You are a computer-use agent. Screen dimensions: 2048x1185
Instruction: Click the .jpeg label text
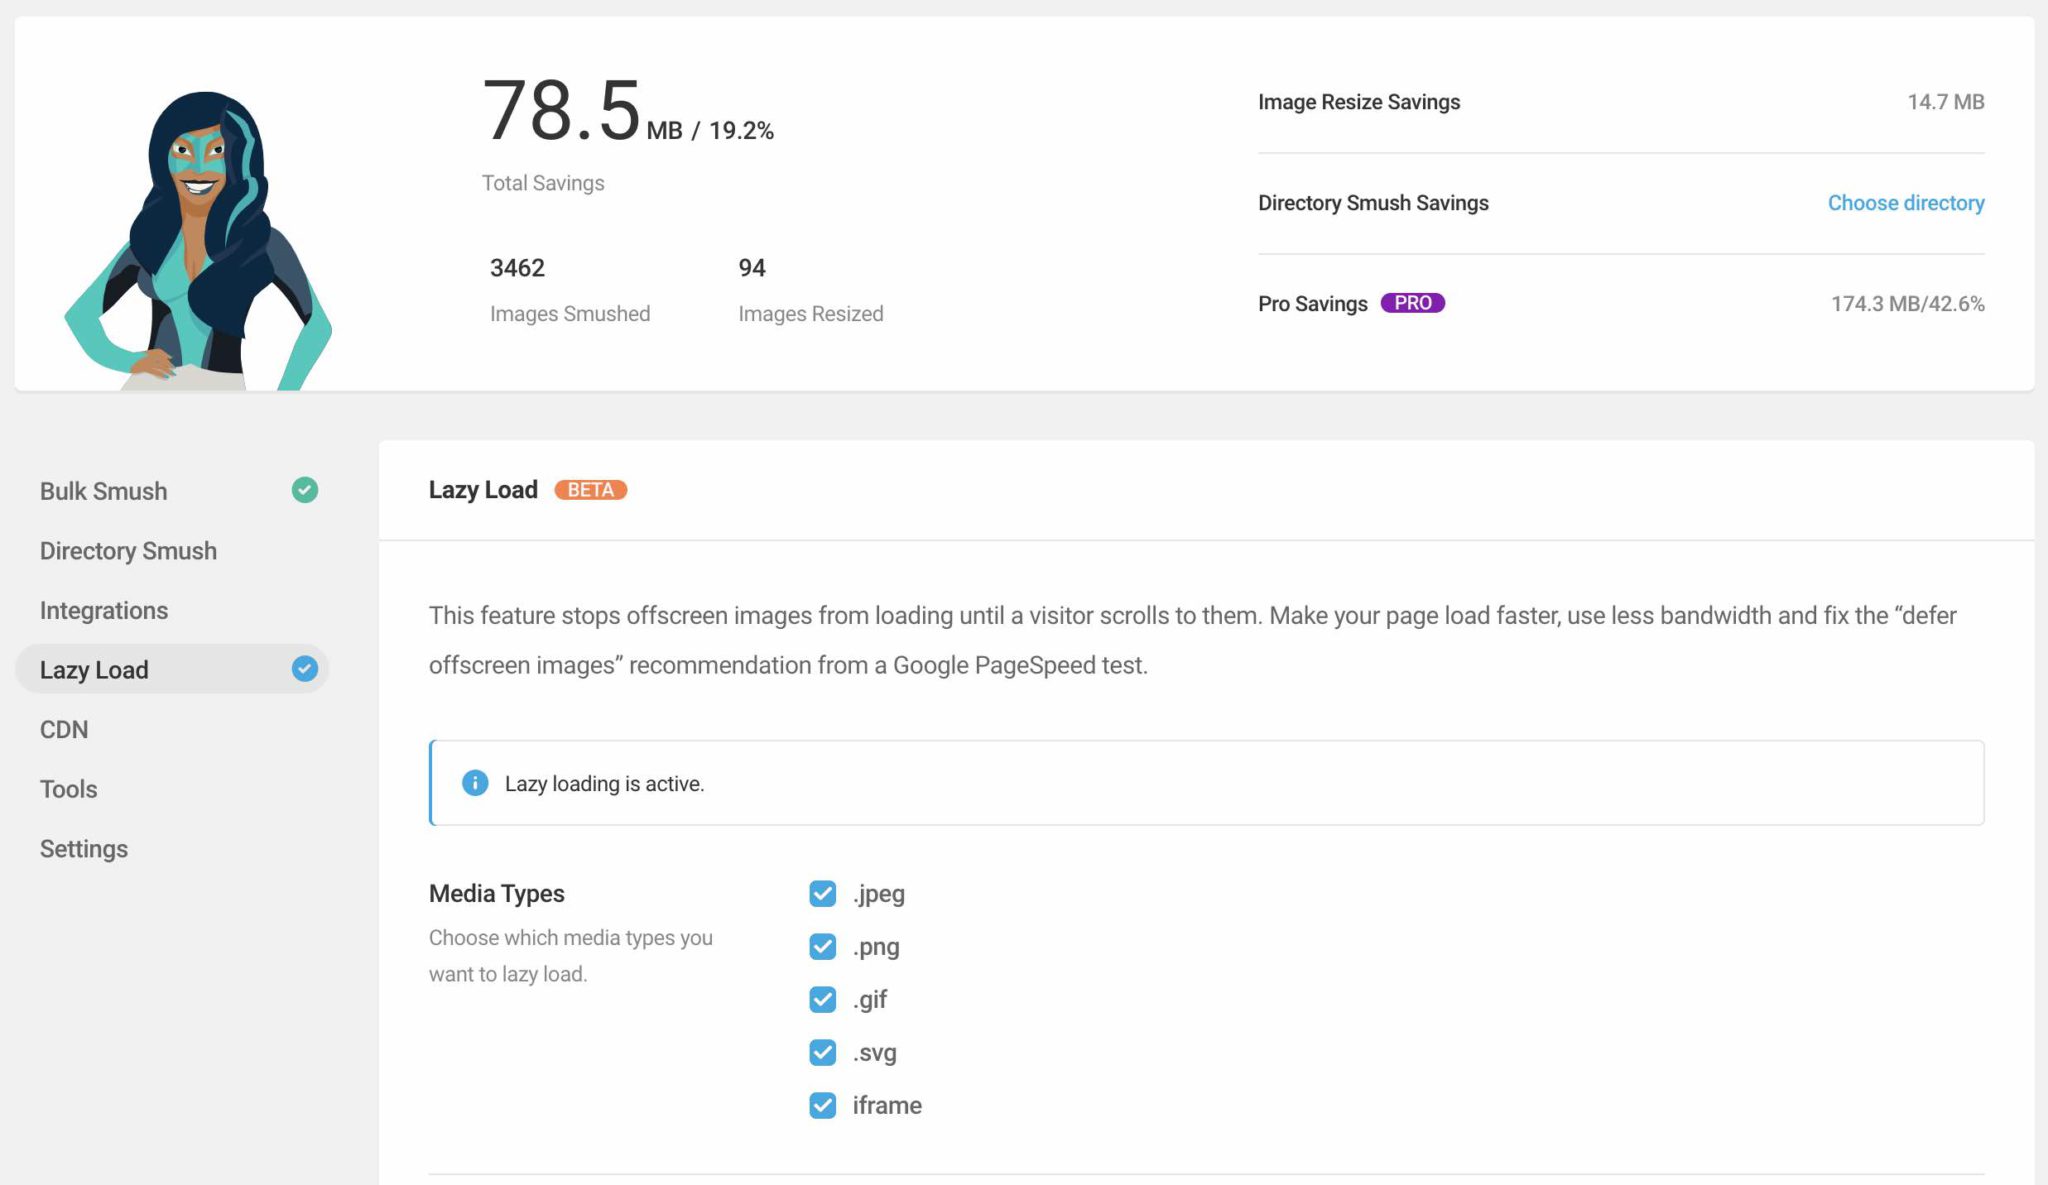click(x=879, y=894)
